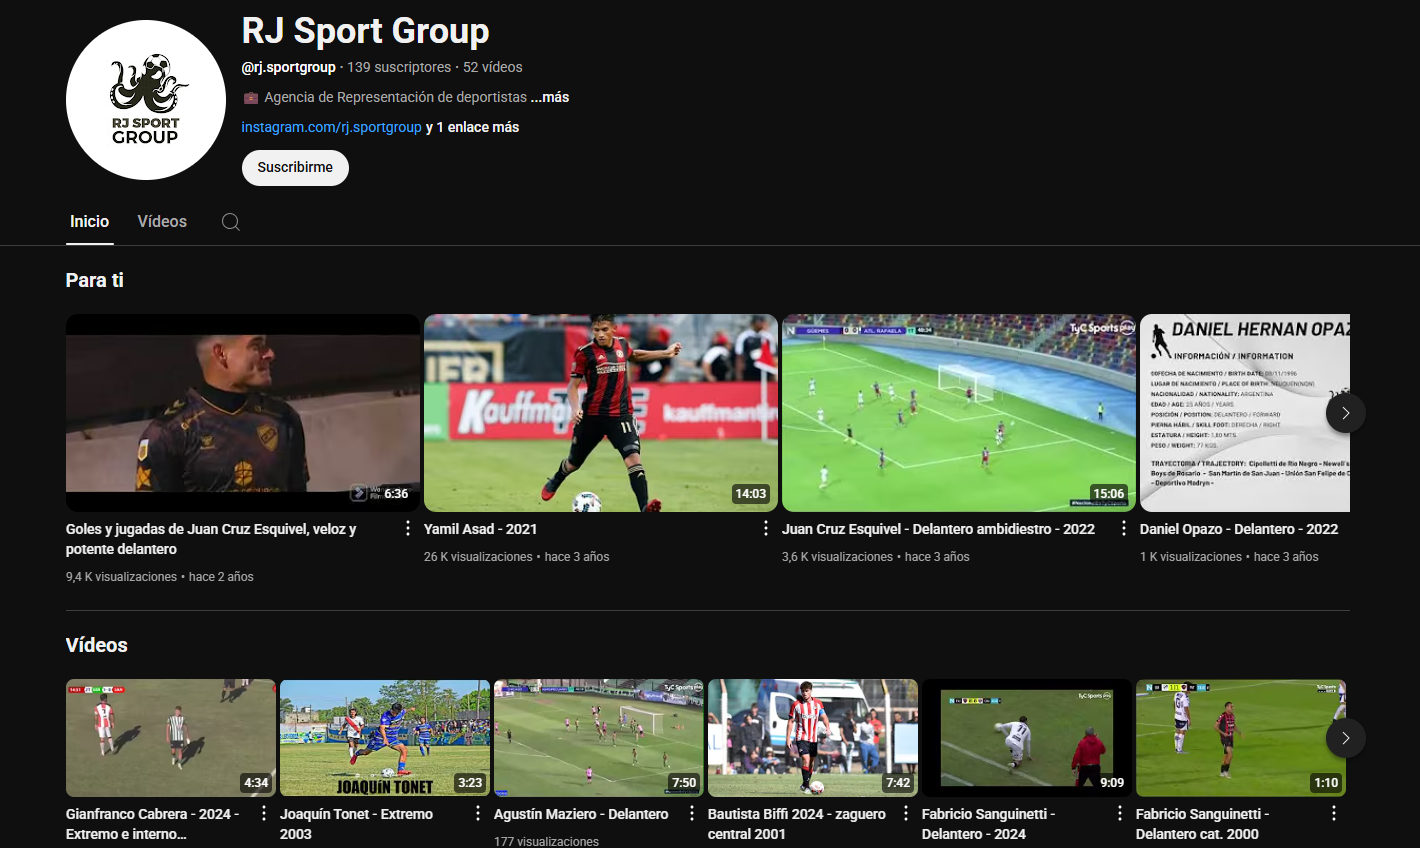This screenshot has height=848, width=1420.
Task: Open Yamil Asad - 2021 video title
Action: pyautogui.click(x=480, y=529)
